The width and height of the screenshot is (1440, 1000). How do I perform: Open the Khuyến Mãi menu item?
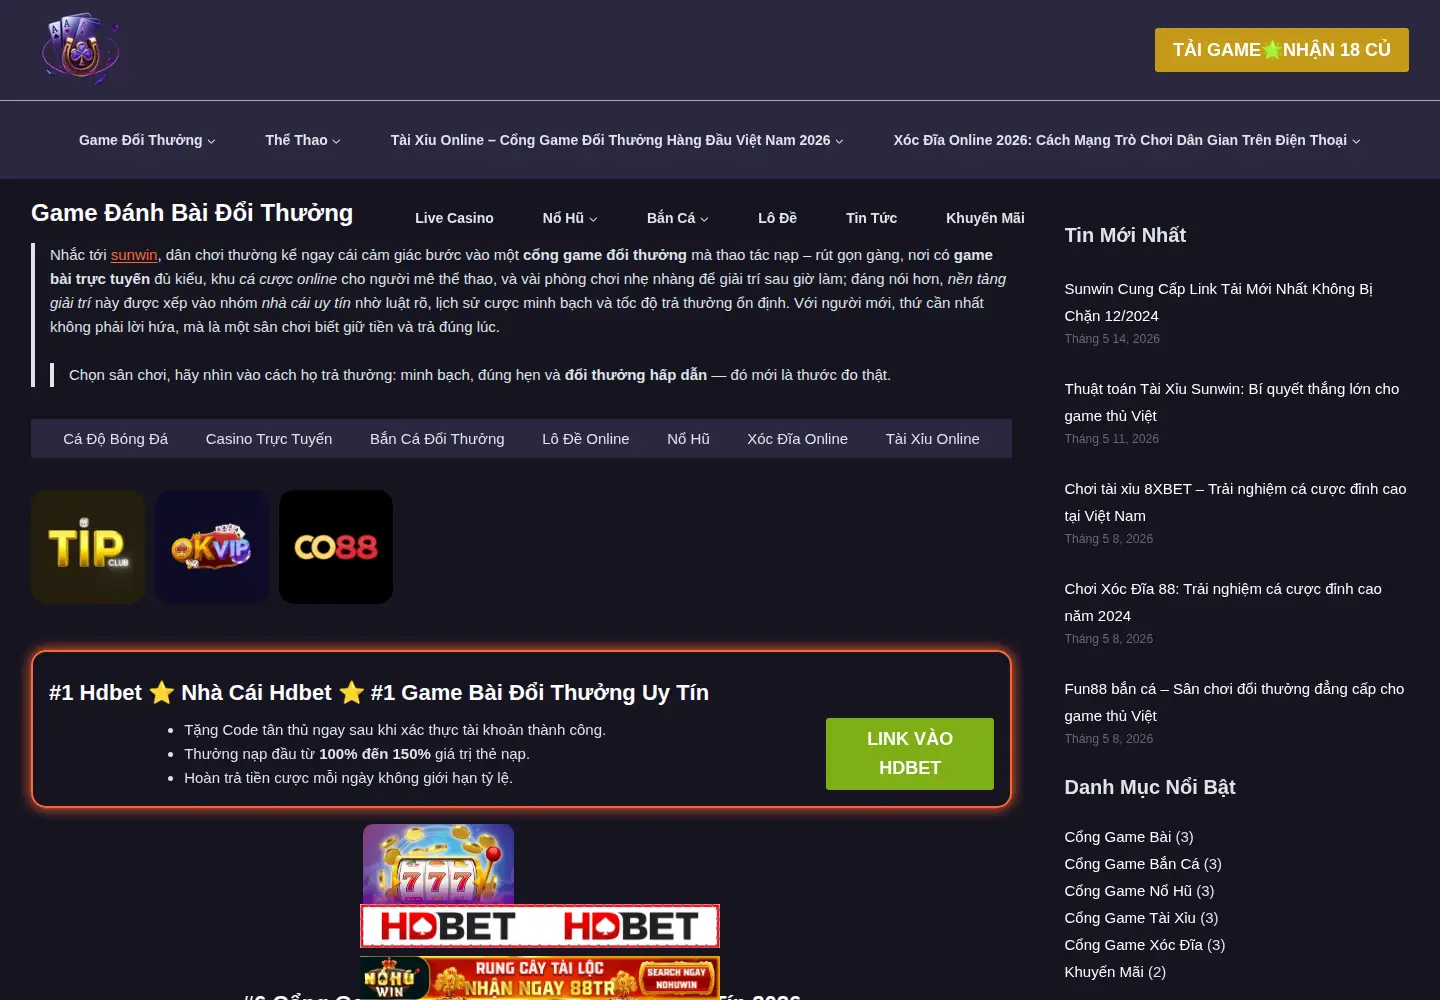(985, 218)
